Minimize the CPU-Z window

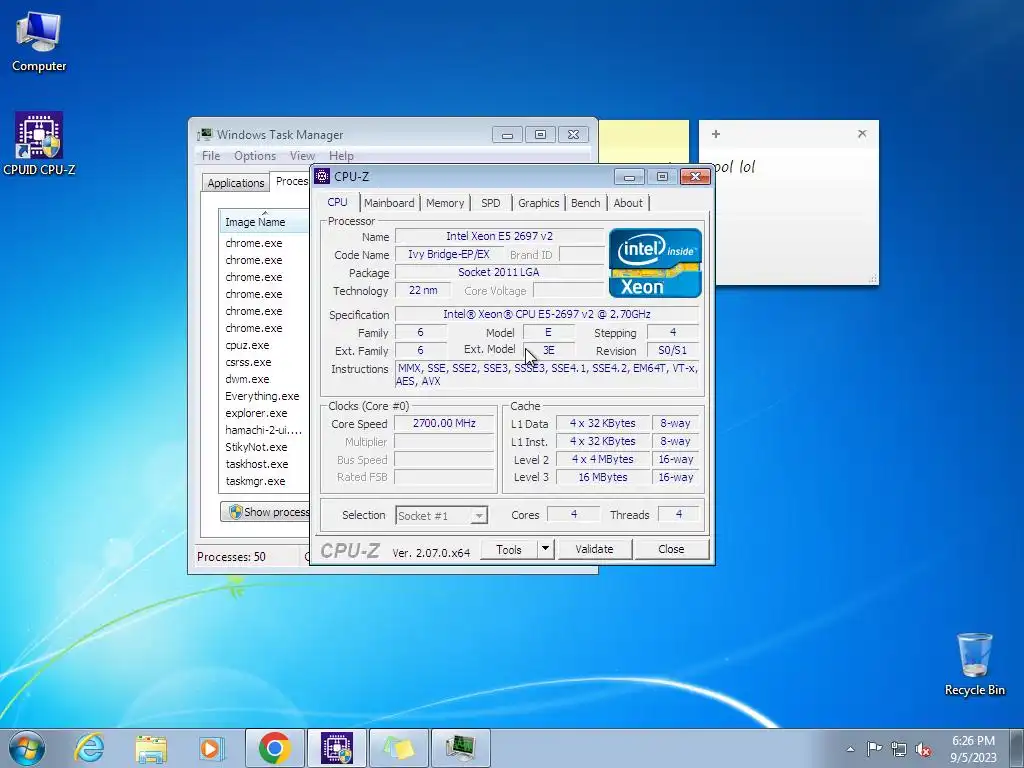tap(629, 177)
